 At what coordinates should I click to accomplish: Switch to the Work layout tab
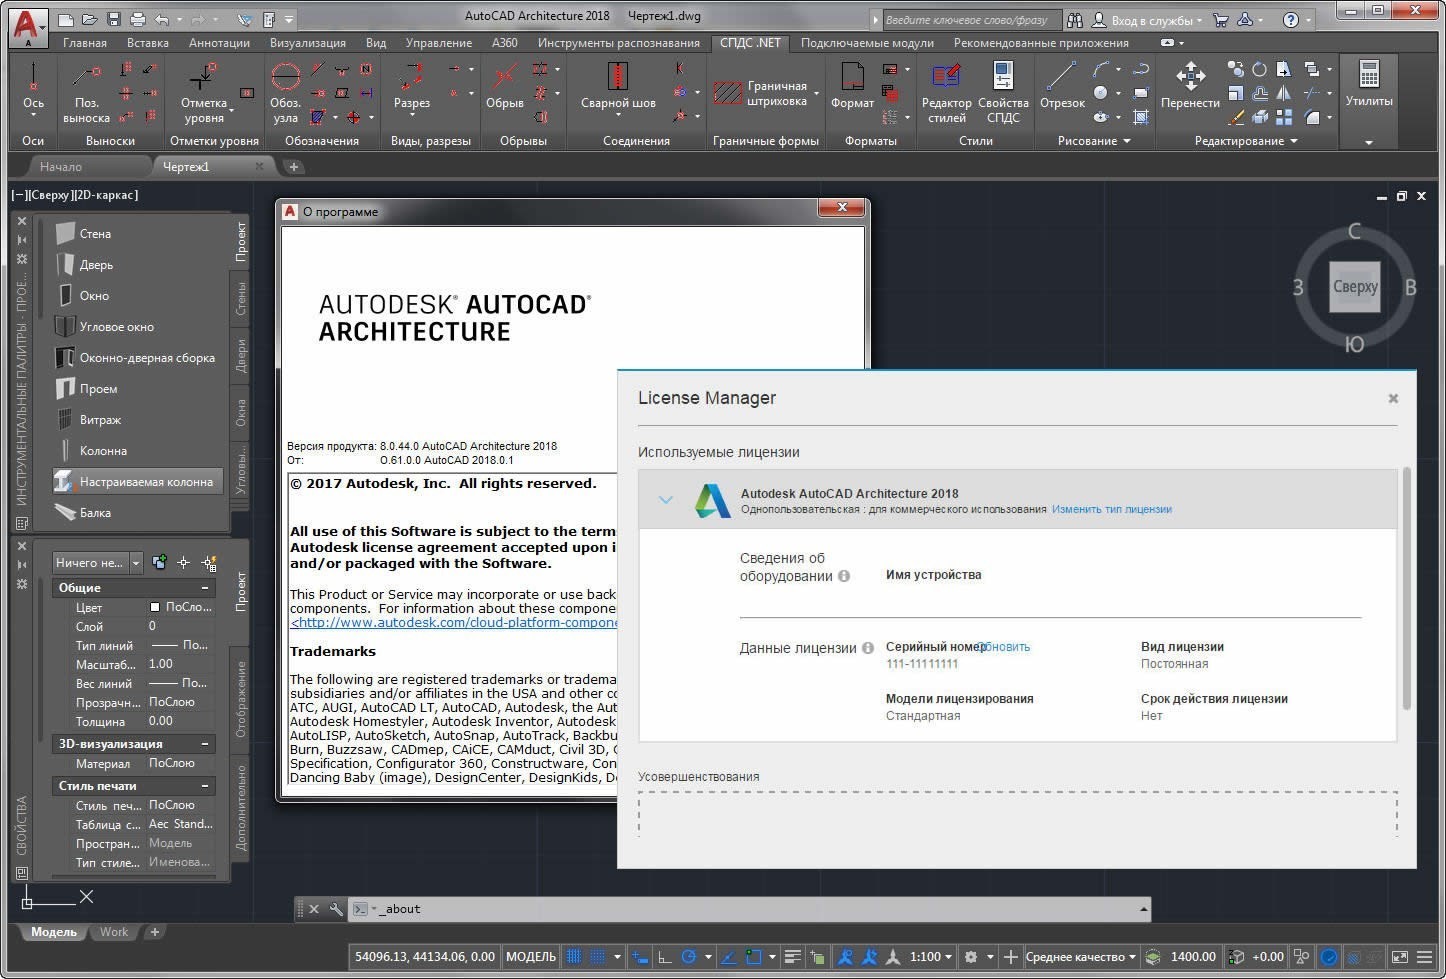(x=114, y=932)
